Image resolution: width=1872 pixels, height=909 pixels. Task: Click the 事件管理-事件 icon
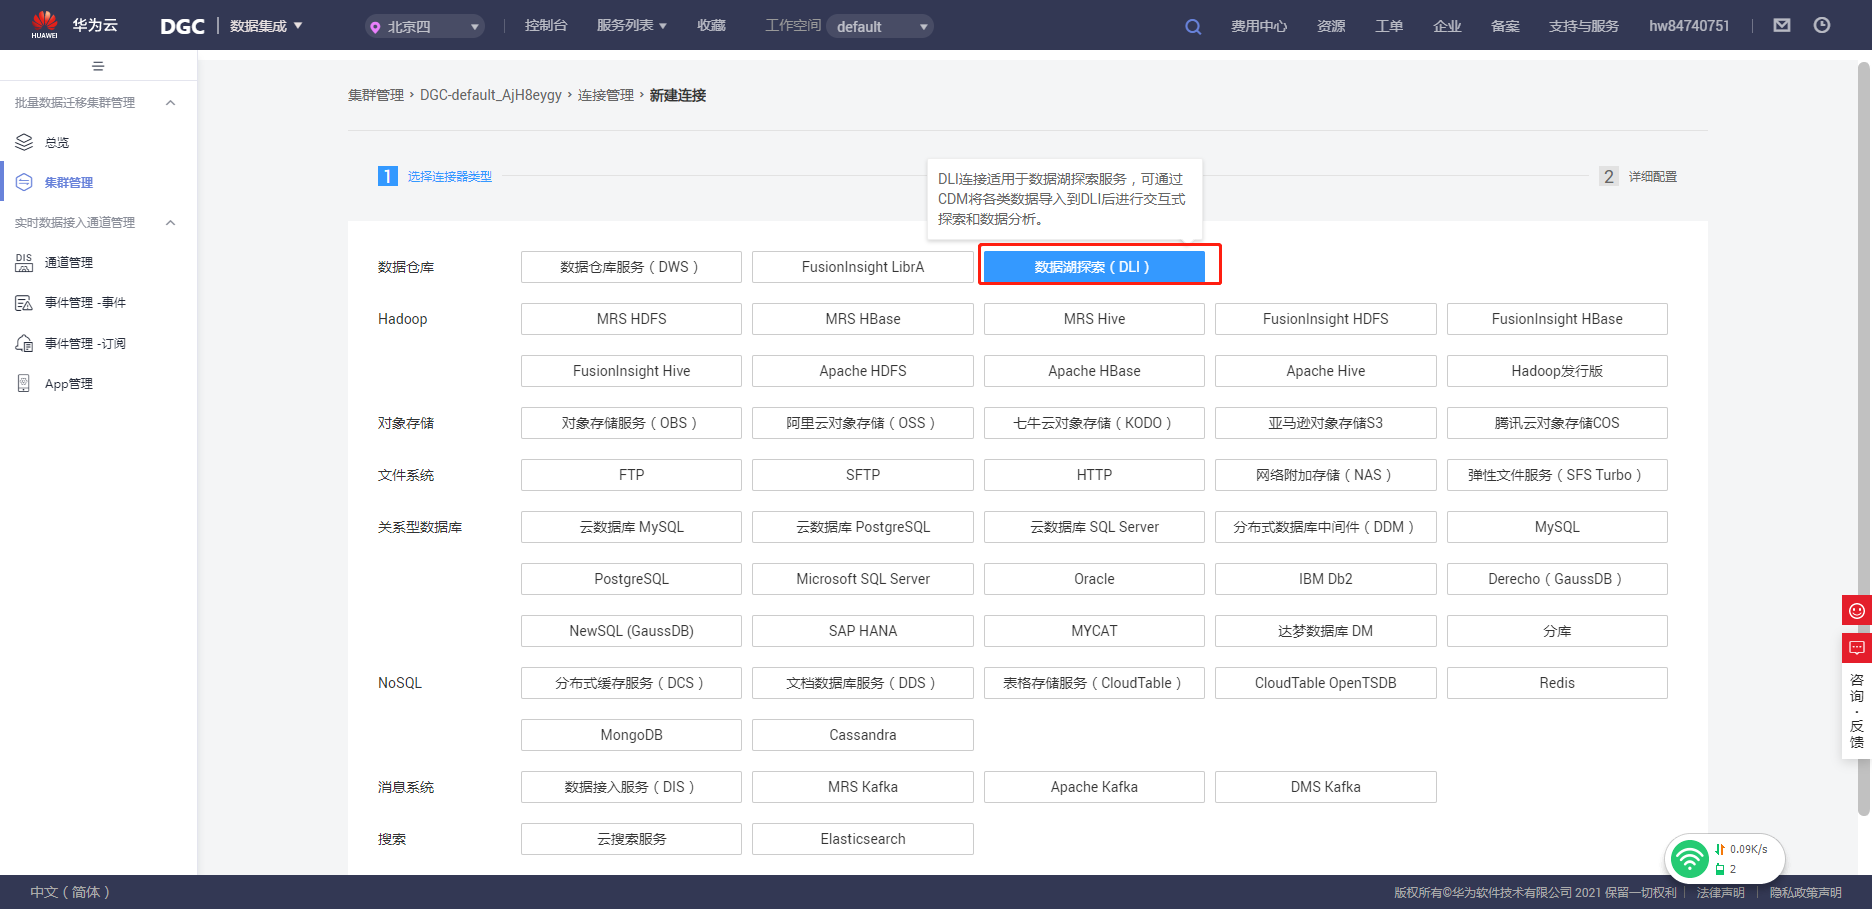coord(24,303)
